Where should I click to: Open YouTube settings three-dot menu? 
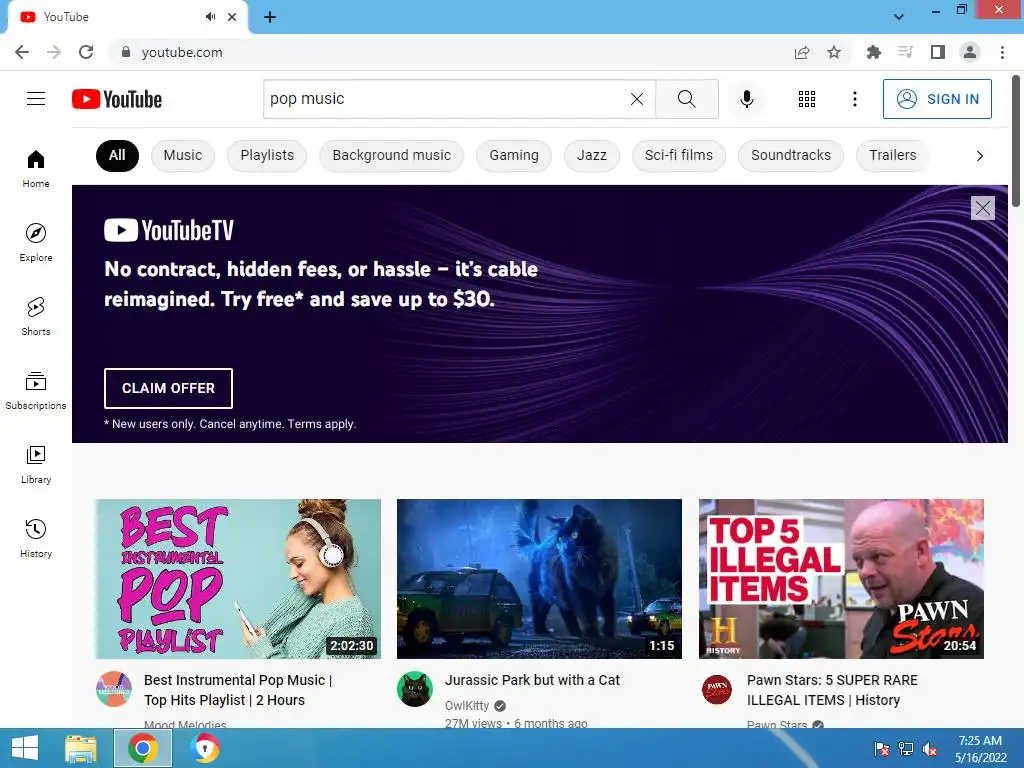[x=854, y=99]
